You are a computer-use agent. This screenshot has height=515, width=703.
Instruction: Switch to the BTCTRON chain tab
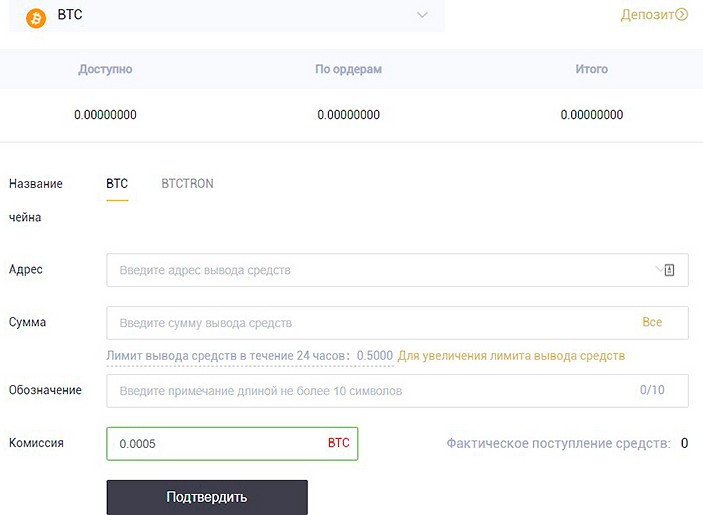click(x=187, y=184)
